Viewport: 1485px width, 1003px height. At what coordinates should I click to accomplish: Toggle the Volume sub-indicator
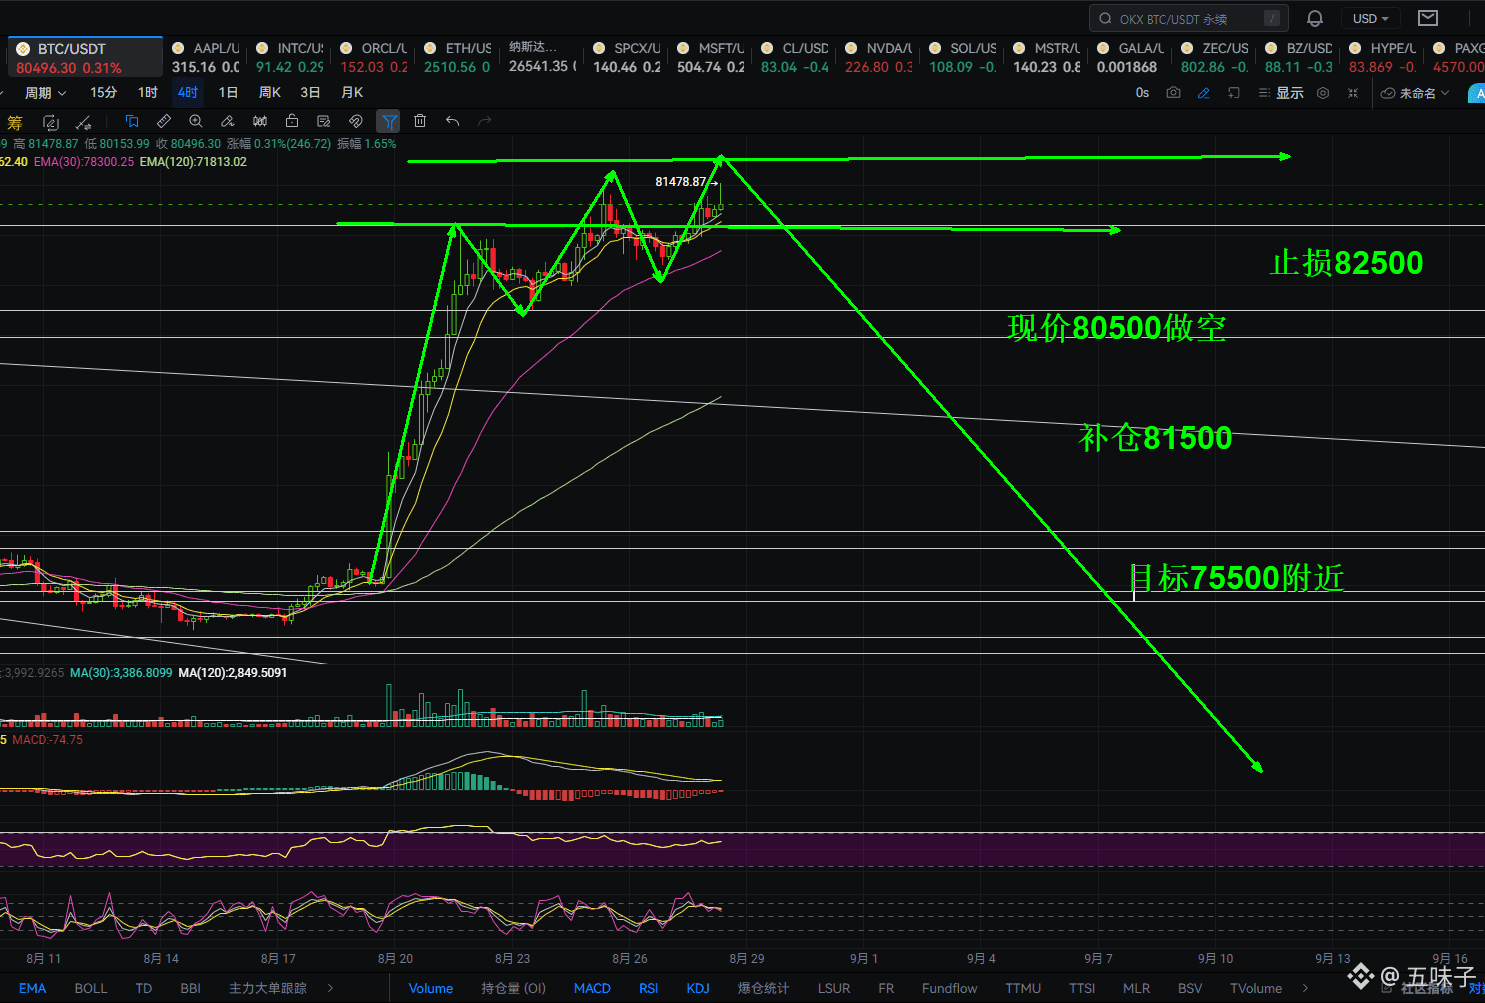coord(431,988)
